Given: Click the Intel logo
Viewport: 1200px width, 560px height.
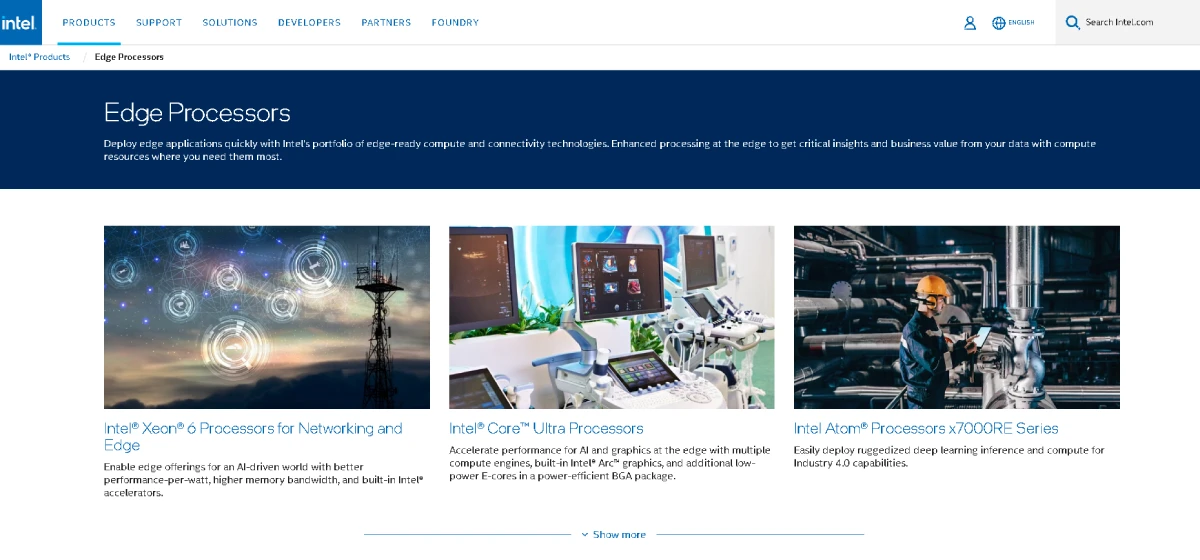Looking at the screenshot, I should [x=20, y=22].
